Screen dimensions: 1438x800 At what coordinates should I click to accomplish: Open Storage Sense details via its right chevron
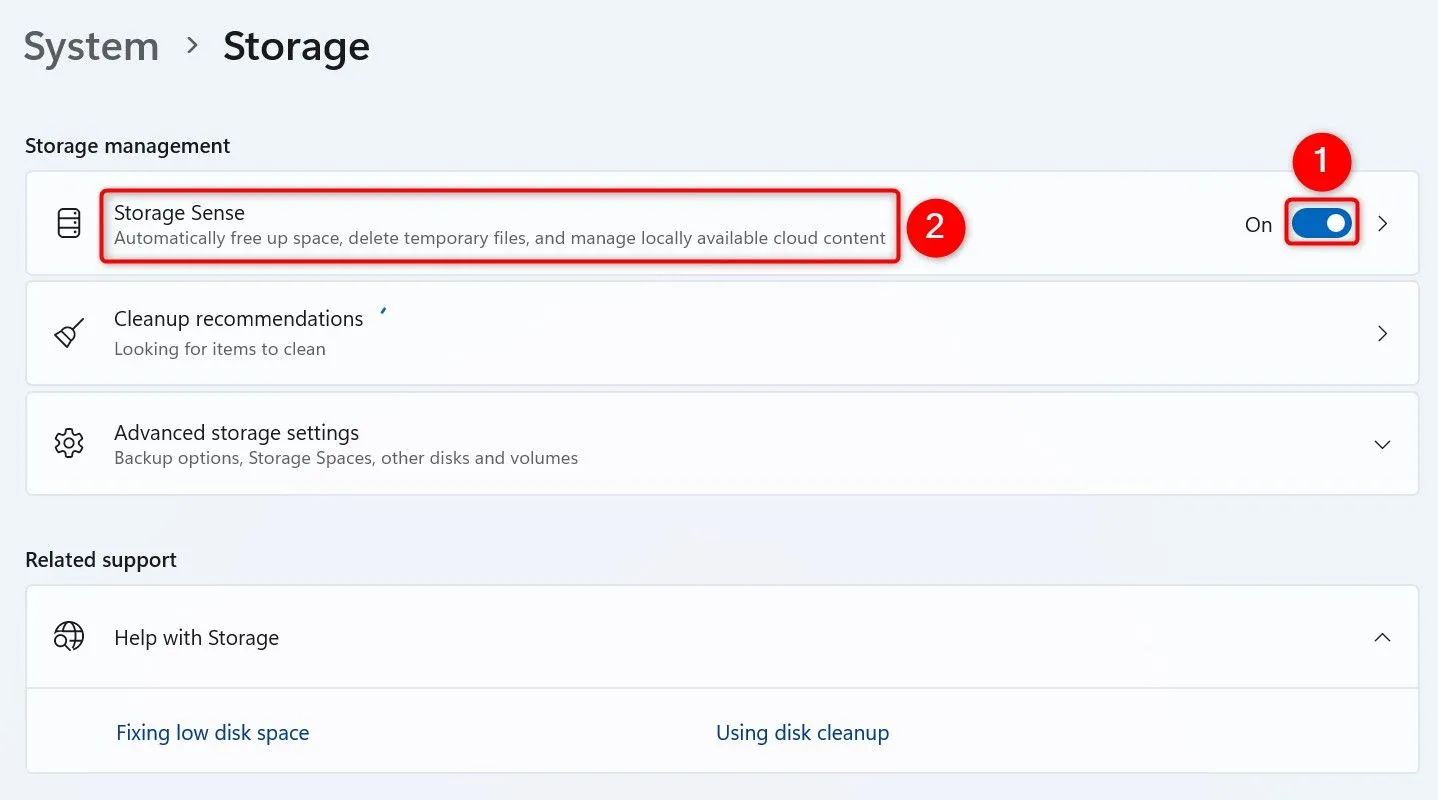click(x=1382, y=225)
